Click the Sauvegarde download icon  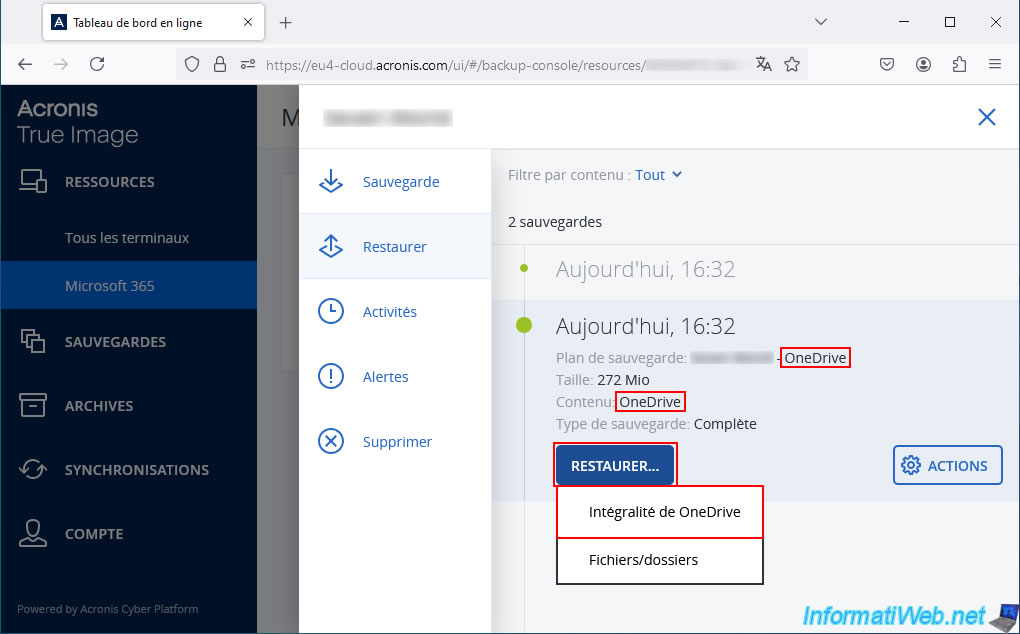click(330, 181)
